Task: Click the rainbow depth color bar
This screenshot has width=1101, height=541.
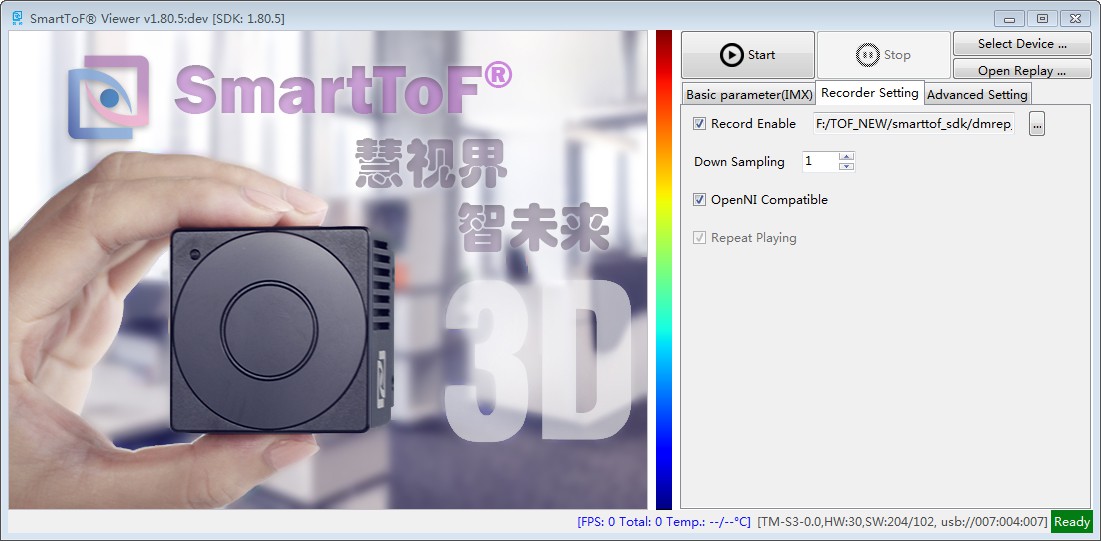Action: (664, 270)
